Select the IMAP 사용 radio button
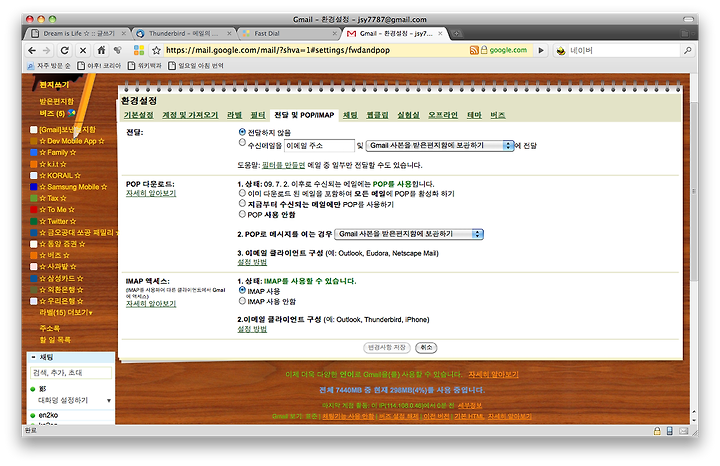 click(x=242, y=290)
